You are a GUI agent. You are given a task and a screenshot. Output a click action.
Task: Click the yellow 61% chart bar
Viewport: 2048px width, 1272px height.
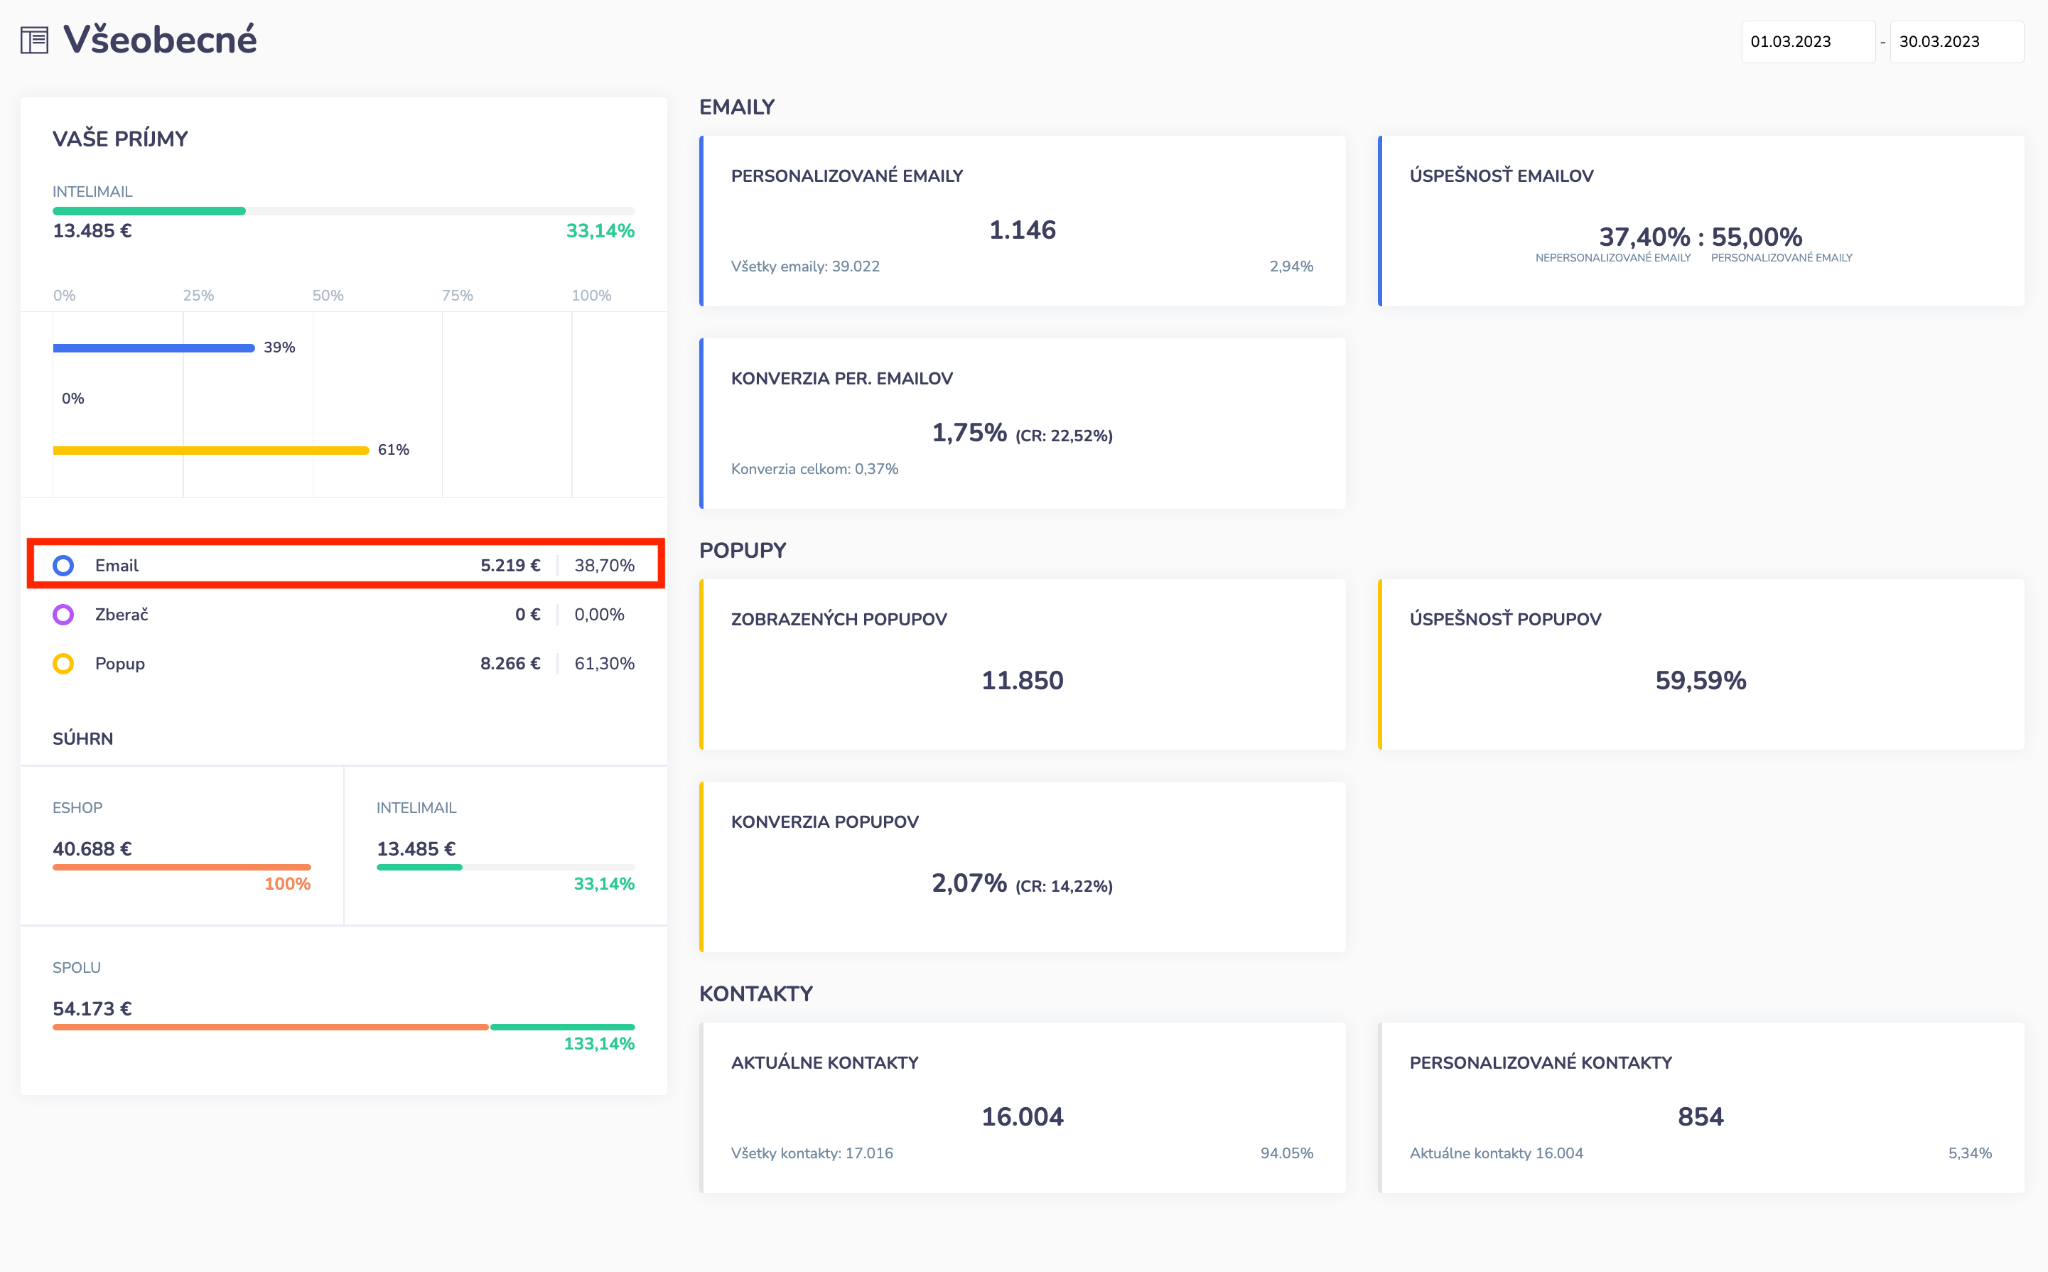point(210,450)
